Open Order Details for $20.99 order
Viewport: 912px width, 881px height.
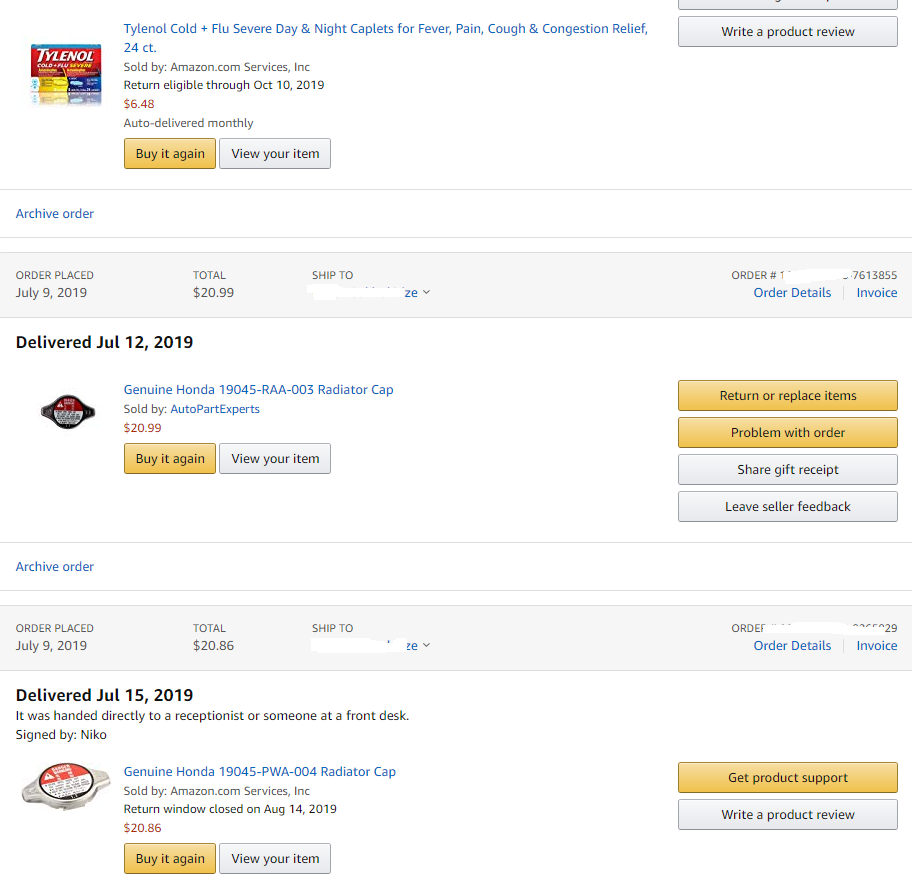coord(792,293)
